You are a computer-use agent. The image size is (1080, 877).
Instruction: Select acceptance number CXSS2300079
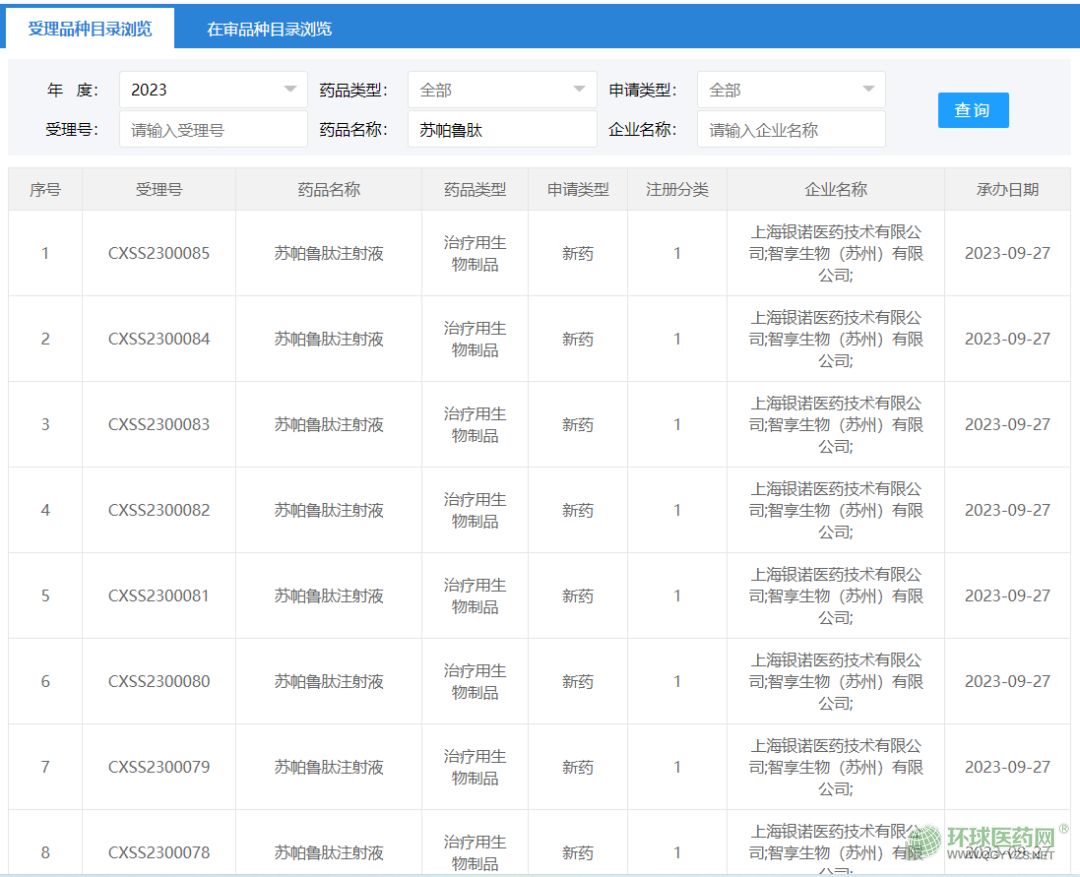pos(159,767)
